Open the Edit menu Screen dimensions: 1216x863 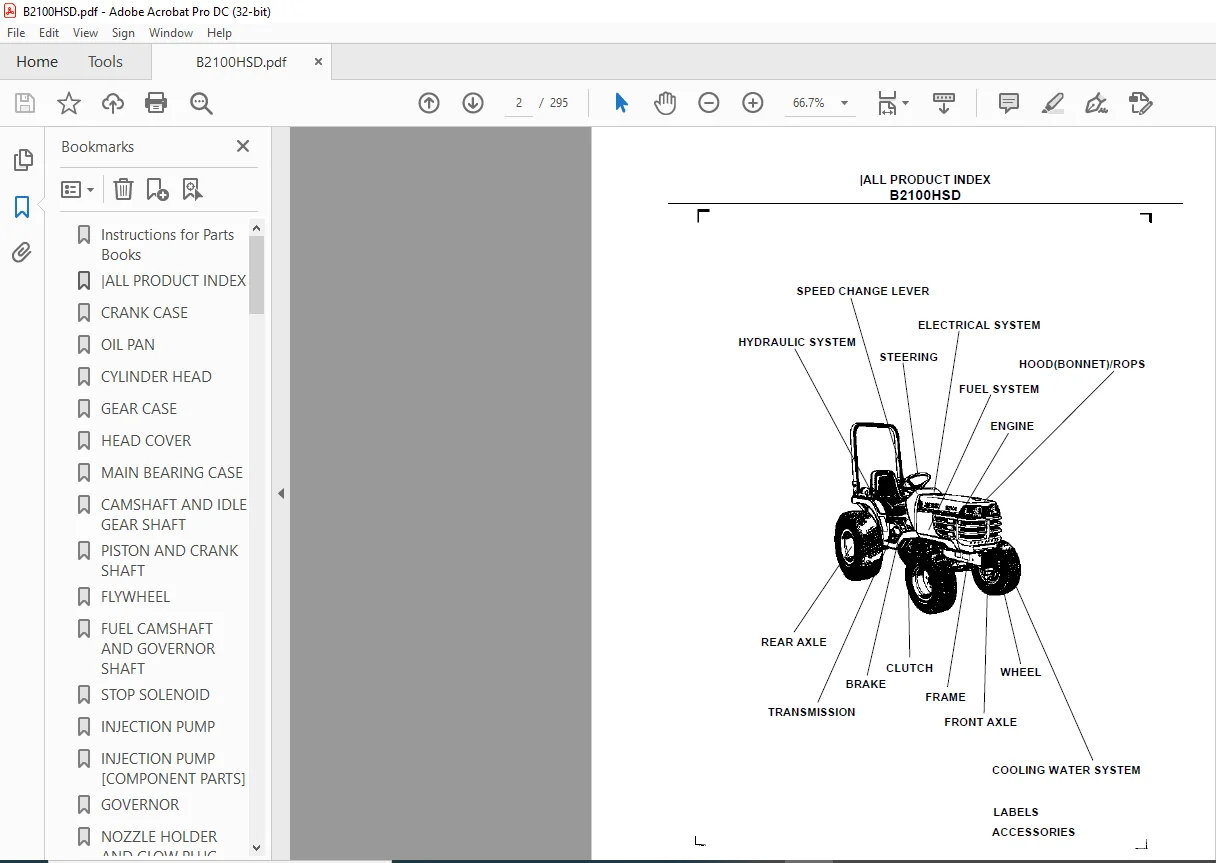click(x=49, y=33)
